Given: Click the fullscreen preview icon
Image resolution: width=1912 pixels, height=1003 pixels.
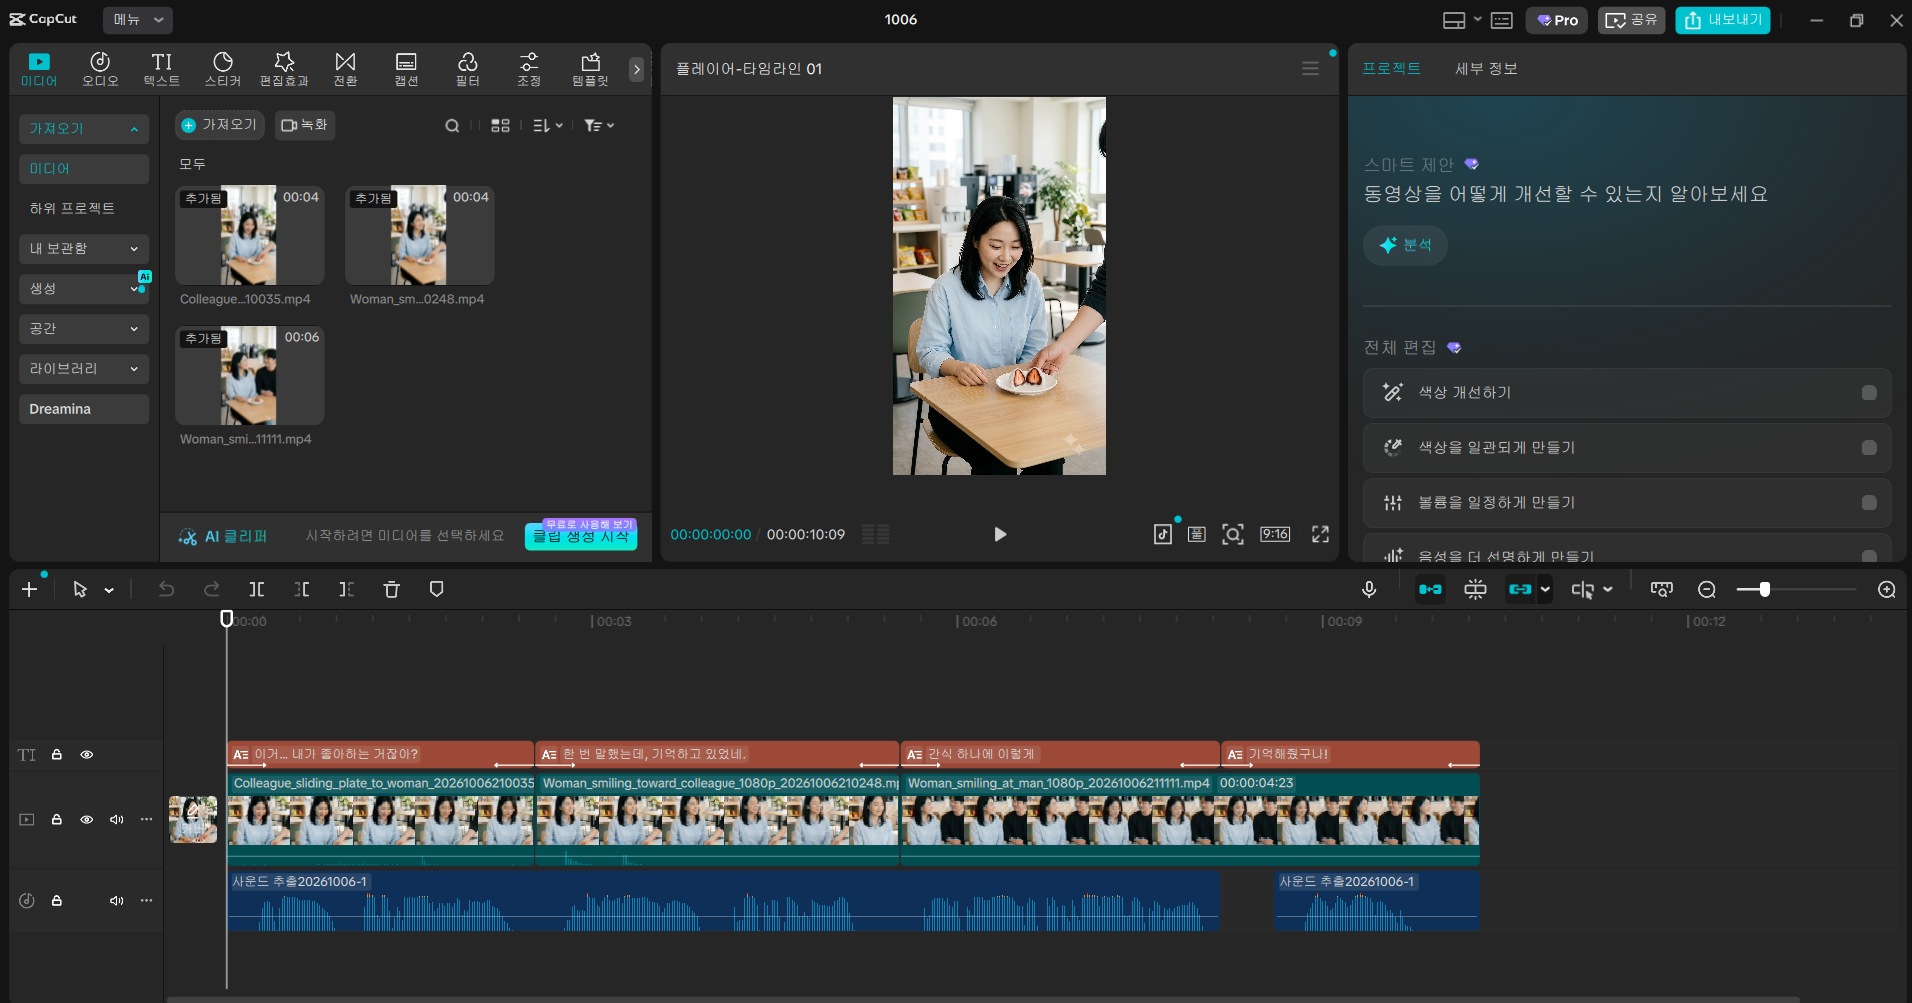Looking at the screenshot, I should click(x=1320, y=535).
